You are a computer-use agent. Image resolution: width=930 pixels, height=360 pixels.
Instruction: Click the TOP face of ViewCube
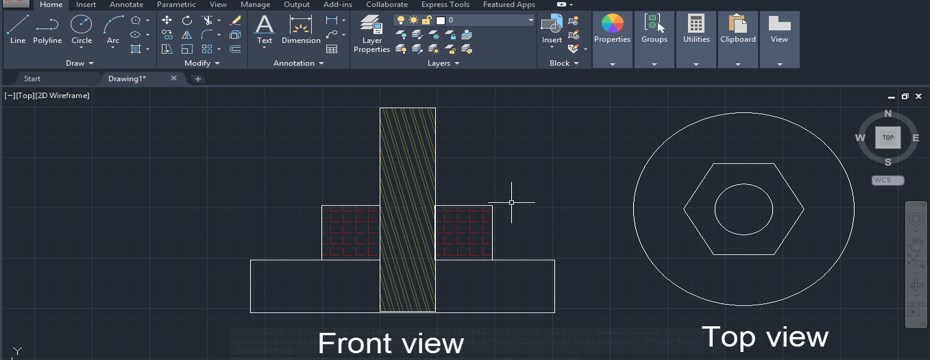click(x=888, y=138)
